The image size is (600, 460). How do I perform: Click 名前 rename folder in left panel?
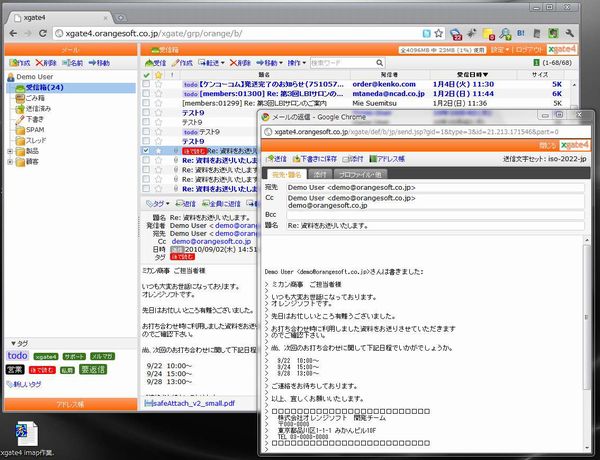pyautogui.click(x=72, y=63)
